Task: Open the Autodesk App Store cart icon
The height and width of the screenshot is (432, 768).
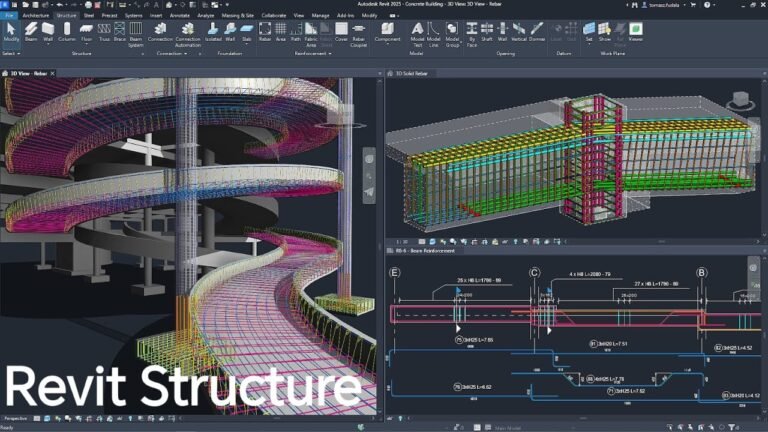Action: pyautogui.click(x=693, y=4)
